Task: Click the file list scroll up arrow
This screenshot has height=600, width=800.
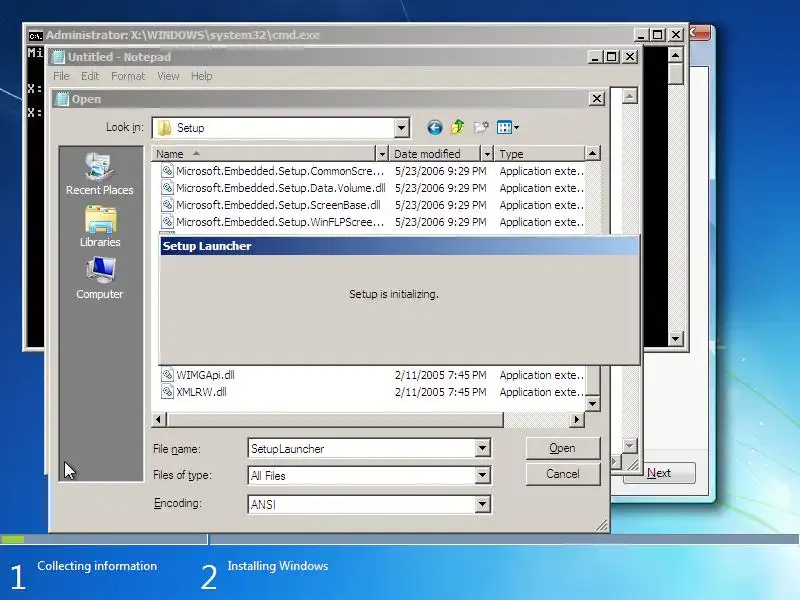Action: [x=592, y=153]
